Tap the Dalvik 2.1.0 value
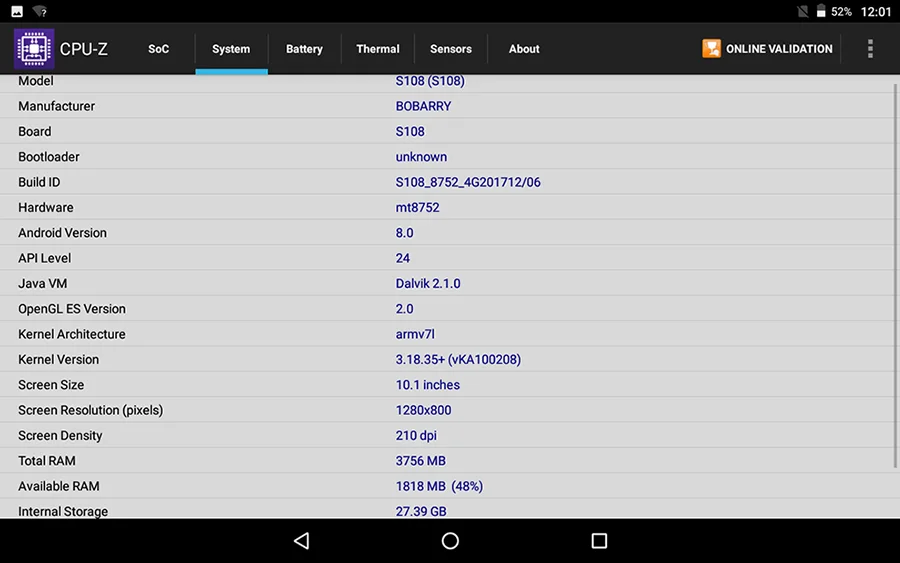900x563 pixels. coord(428,283)
